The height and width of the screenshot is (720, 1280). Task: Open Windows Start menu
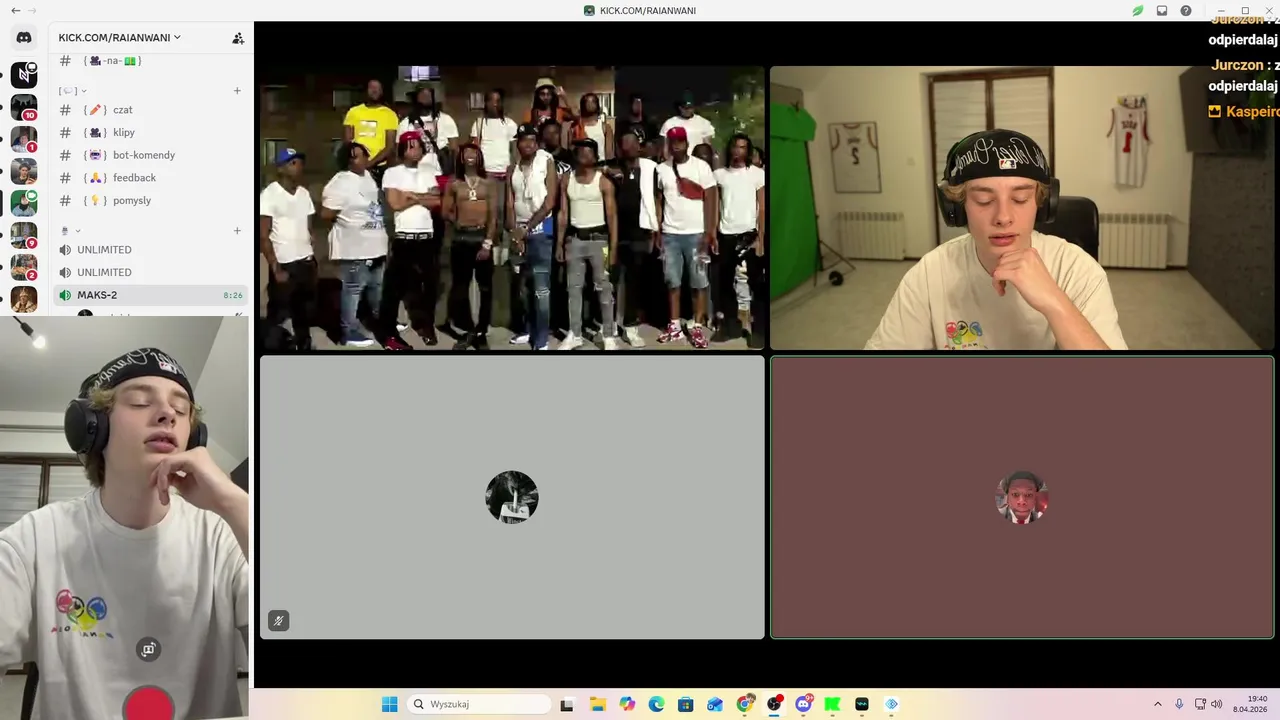point(390,704)
